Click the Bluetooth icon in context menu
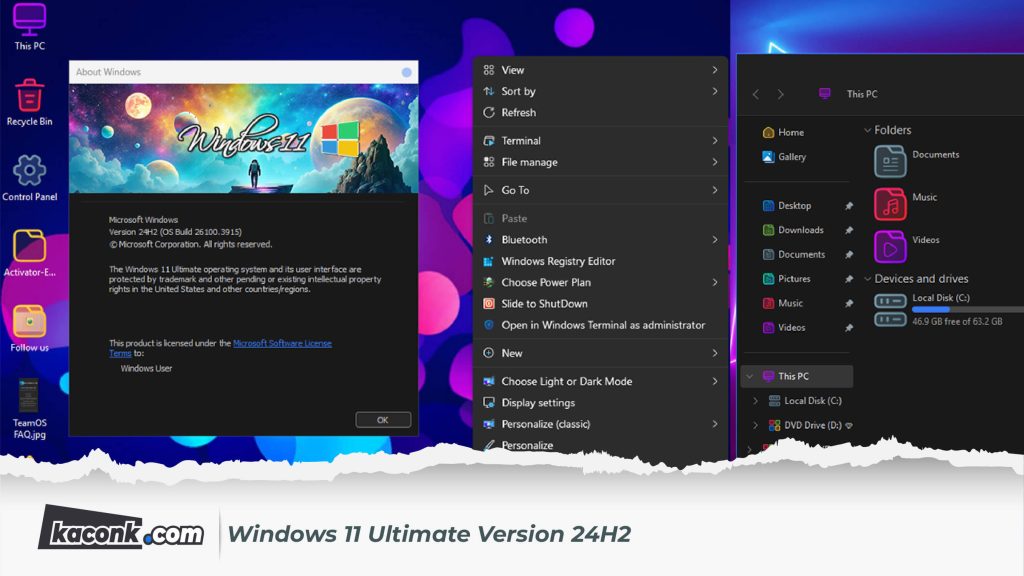This screenshot has height=576, width=1024. (488, 240)
